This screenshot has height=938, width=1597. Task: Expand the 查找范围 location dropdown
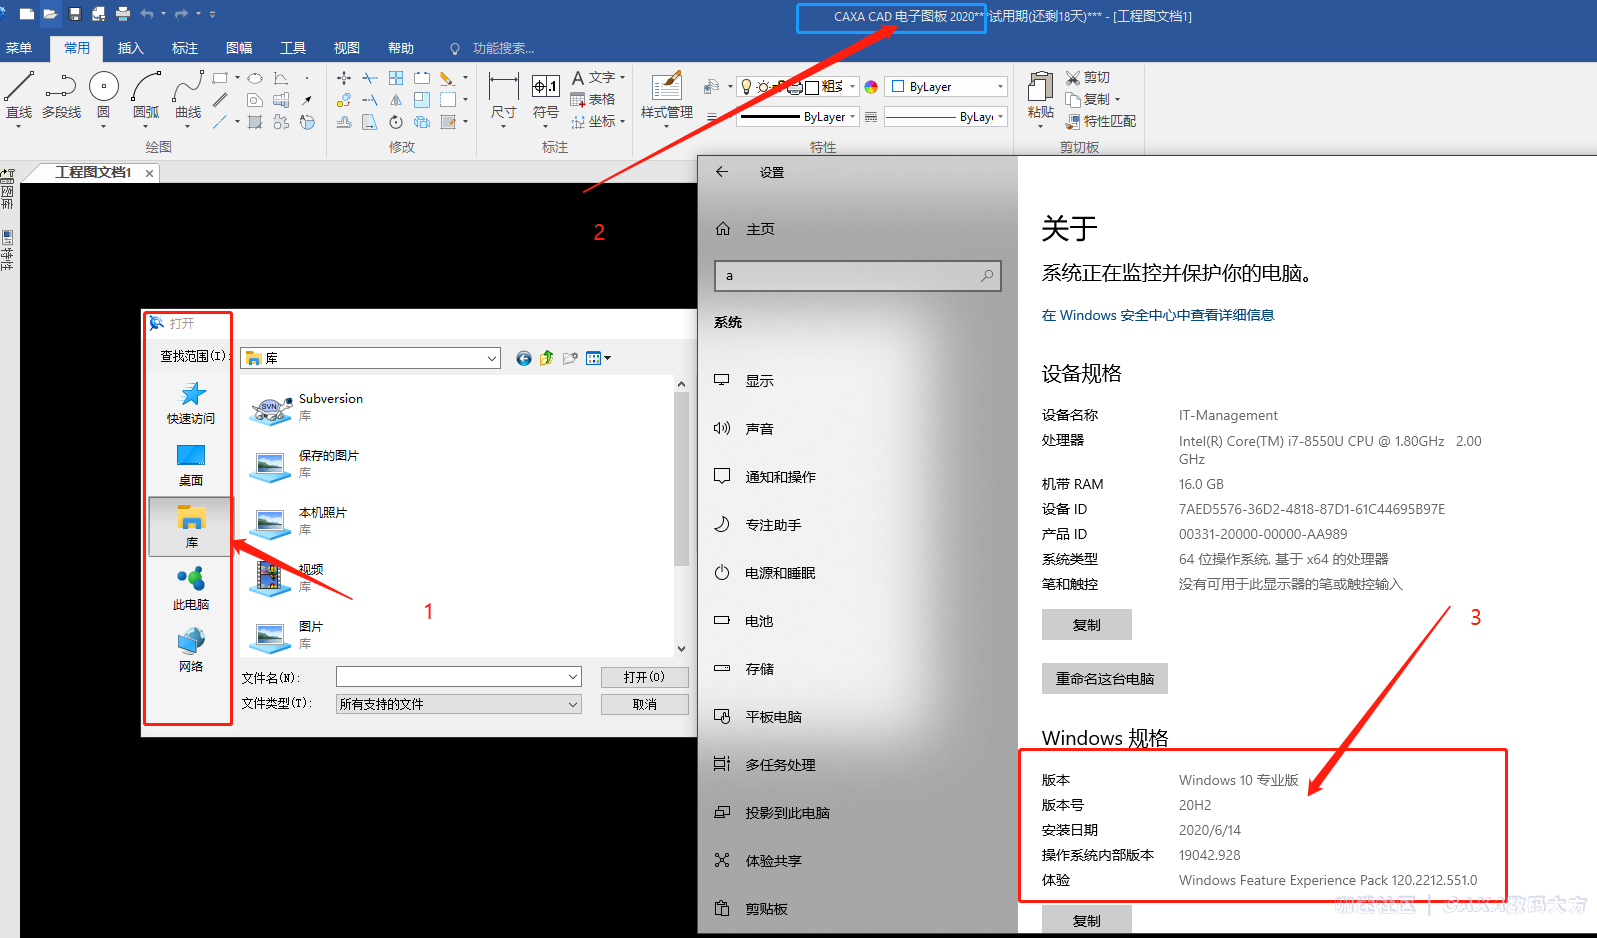491,358
